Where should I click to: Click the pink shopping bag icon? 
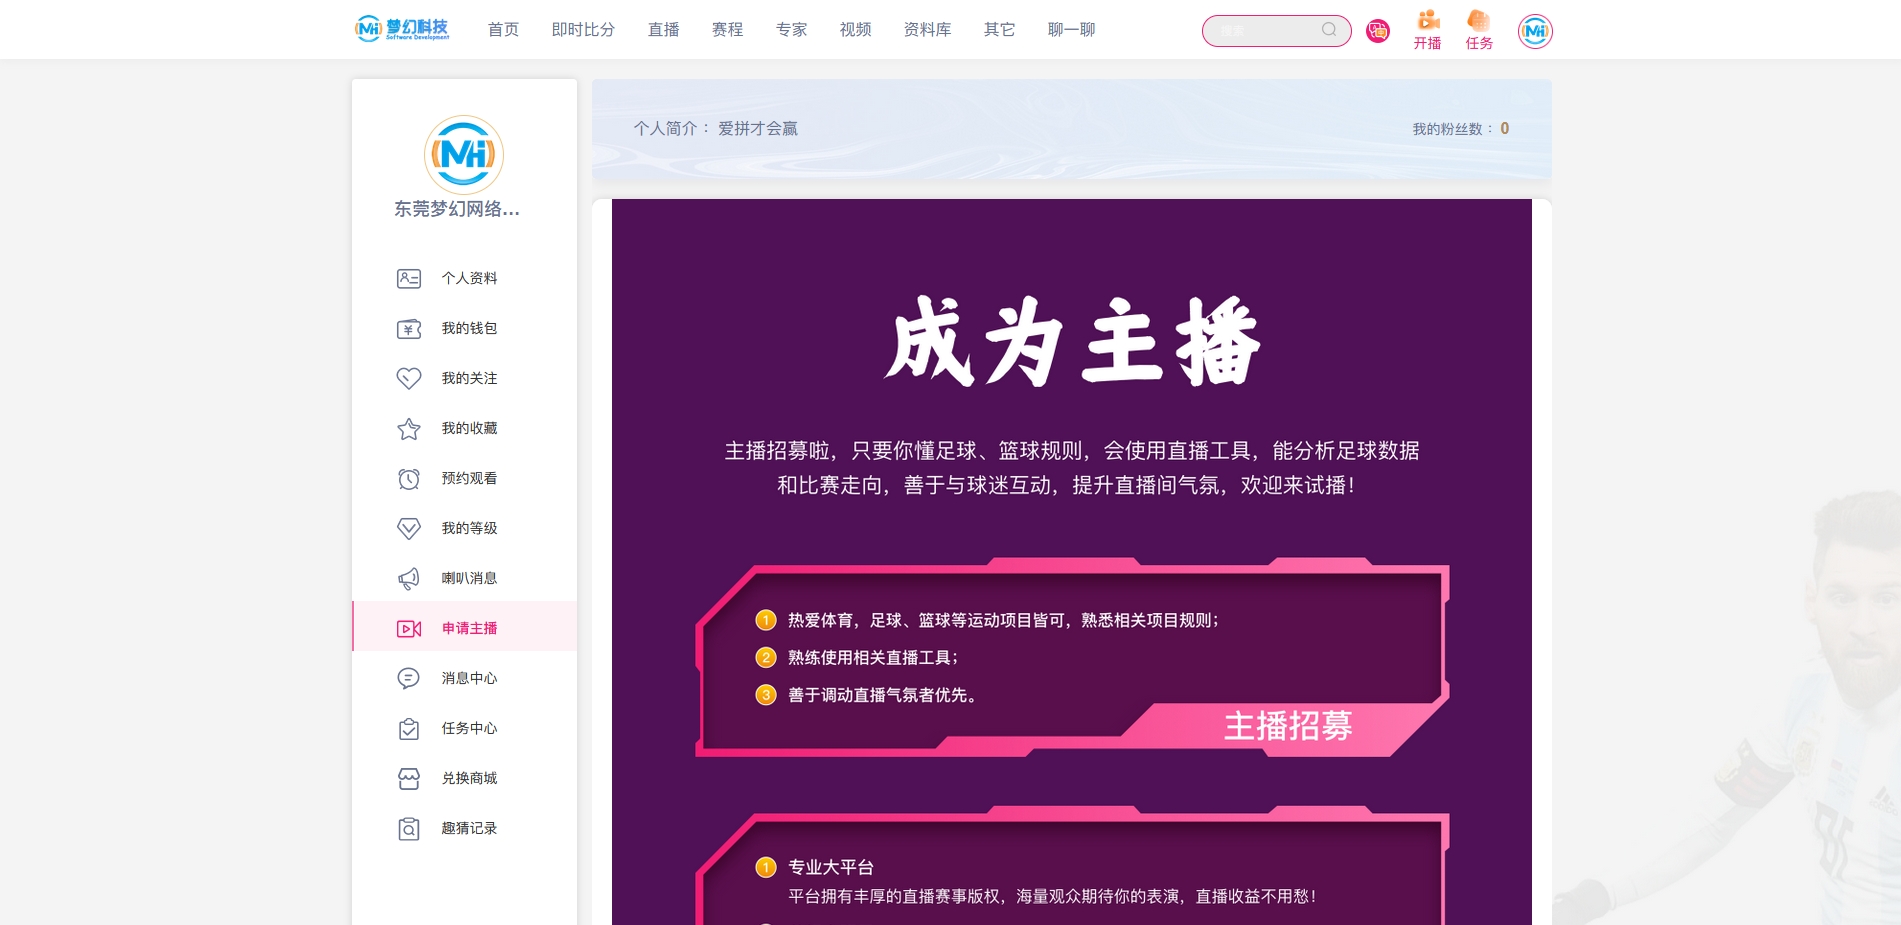1378,31
